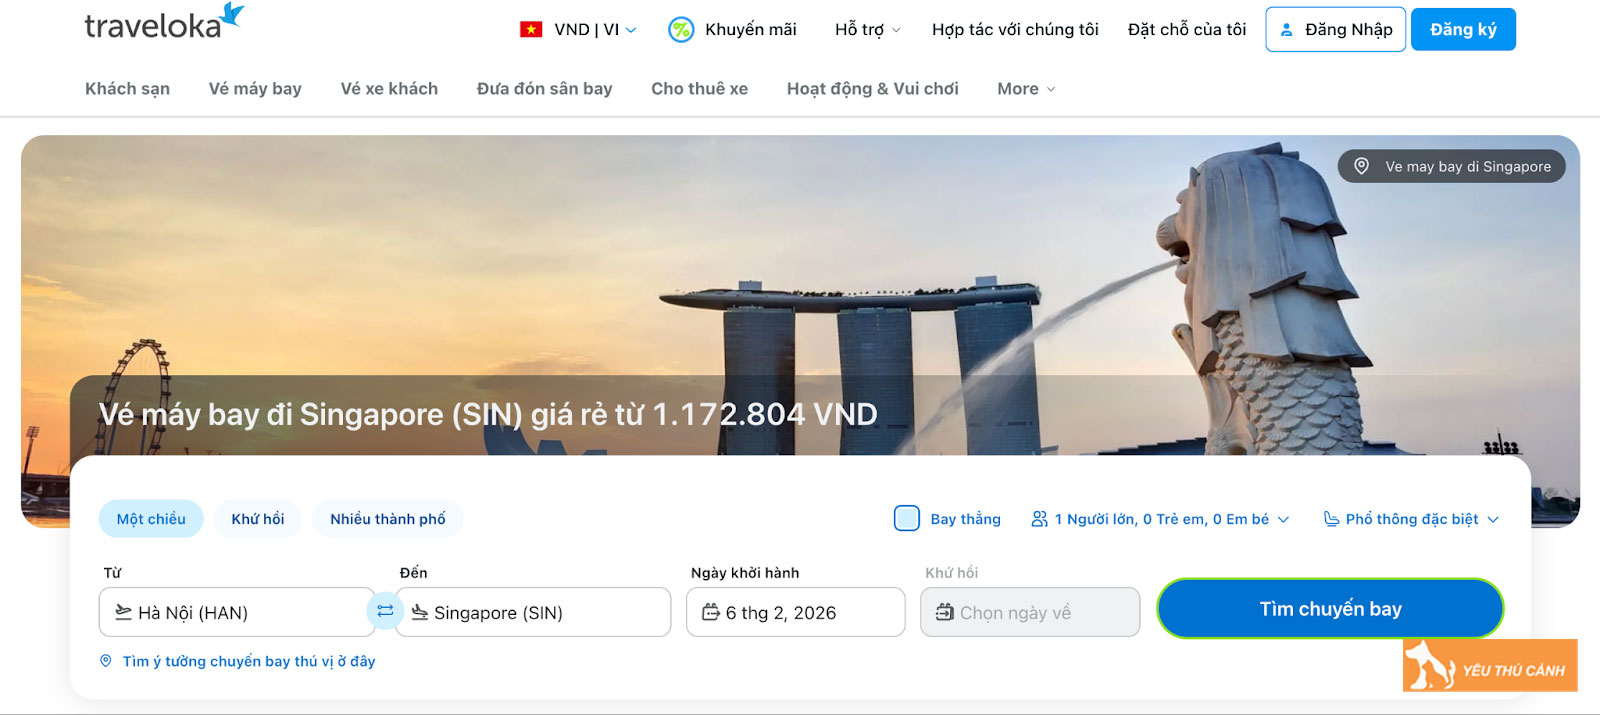Click the location pin icon on banner

[1361, 166]
